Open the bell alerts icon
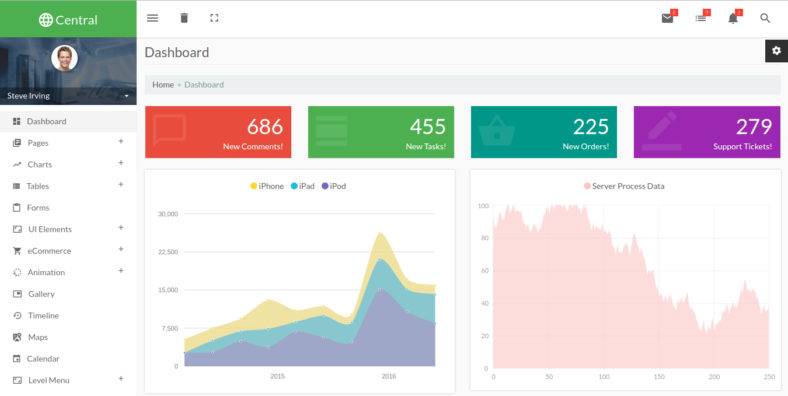Image resolution: width=788 pixels, height=396 pixels. click(733, 19)
